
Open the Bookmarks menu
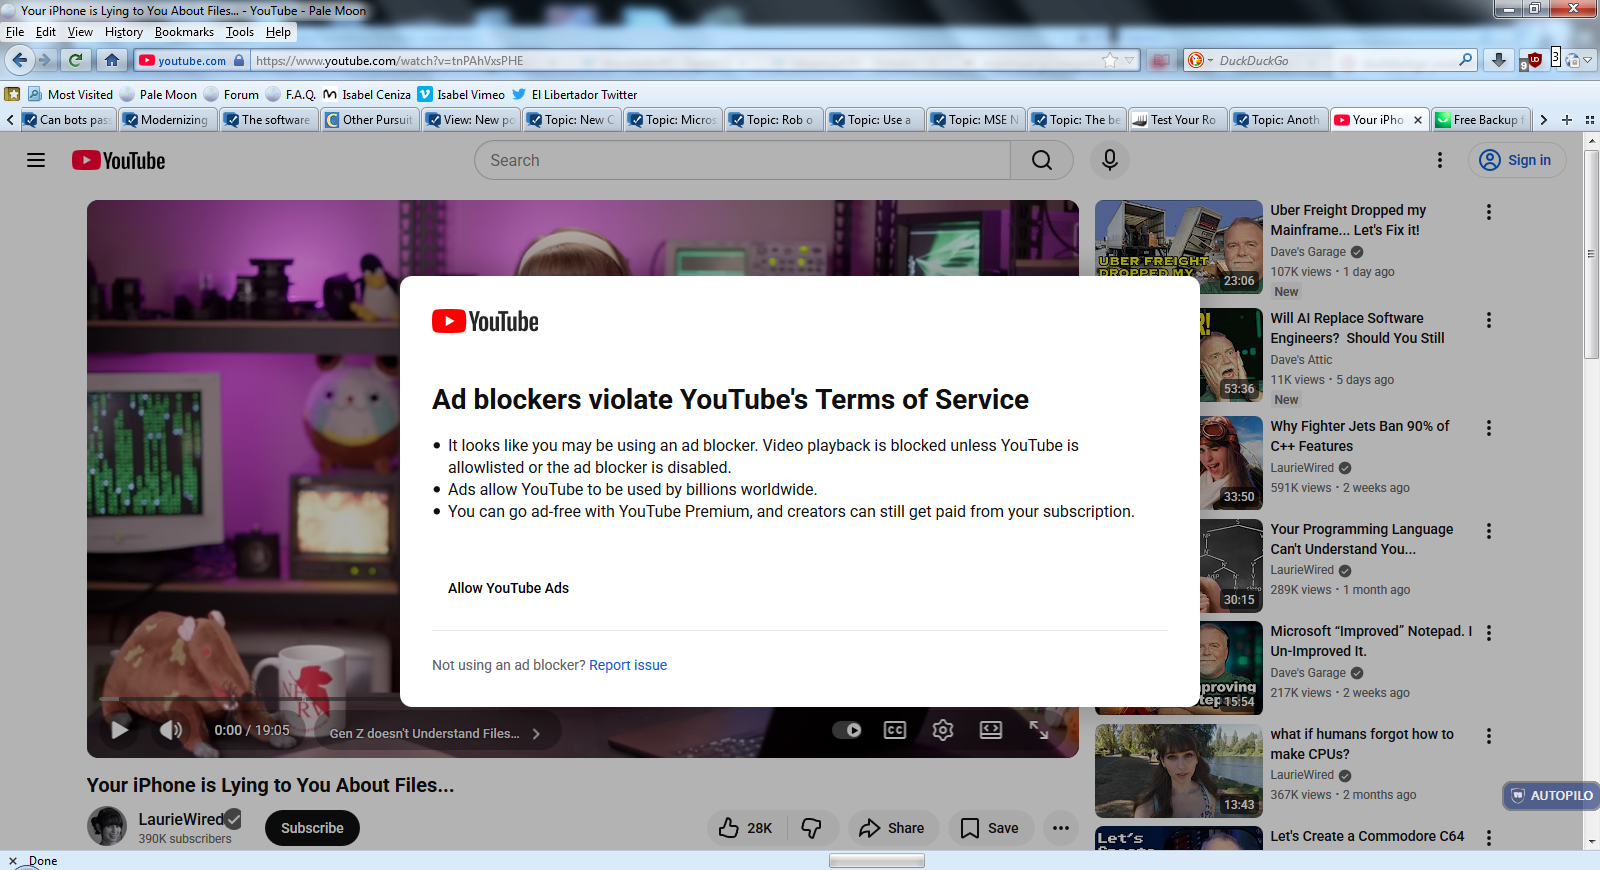pyautogui.click(x=184, y=32)
